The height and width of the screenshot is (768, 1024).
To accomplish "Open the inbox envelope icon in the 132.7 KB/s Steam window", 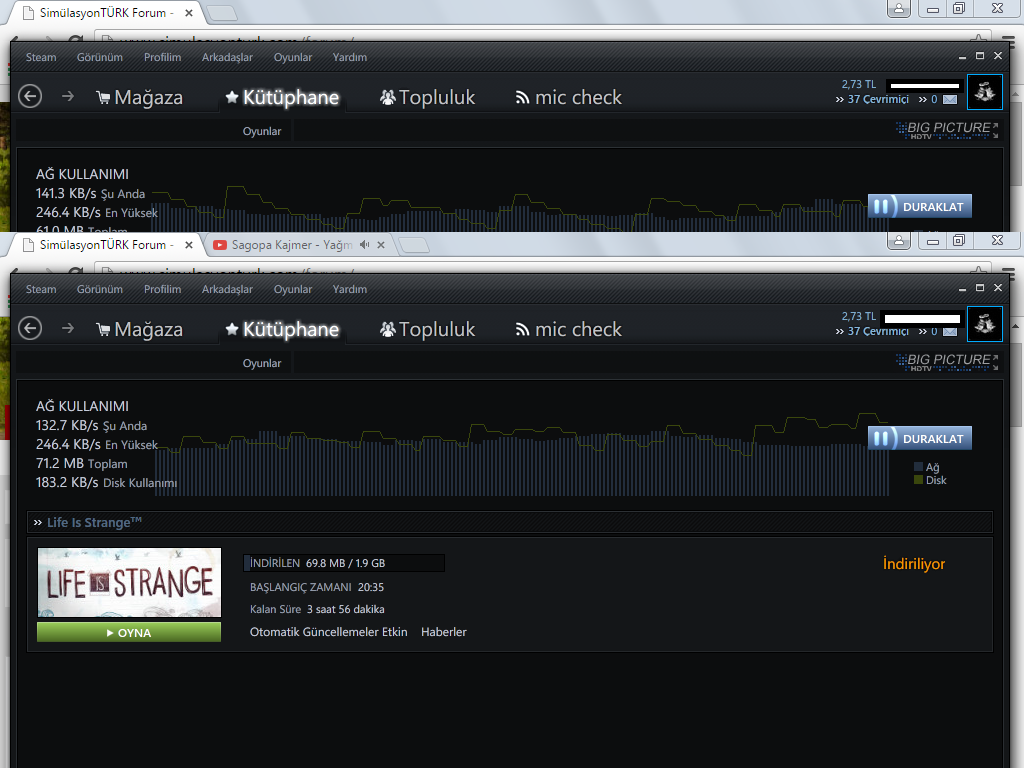I will point(950,332).
